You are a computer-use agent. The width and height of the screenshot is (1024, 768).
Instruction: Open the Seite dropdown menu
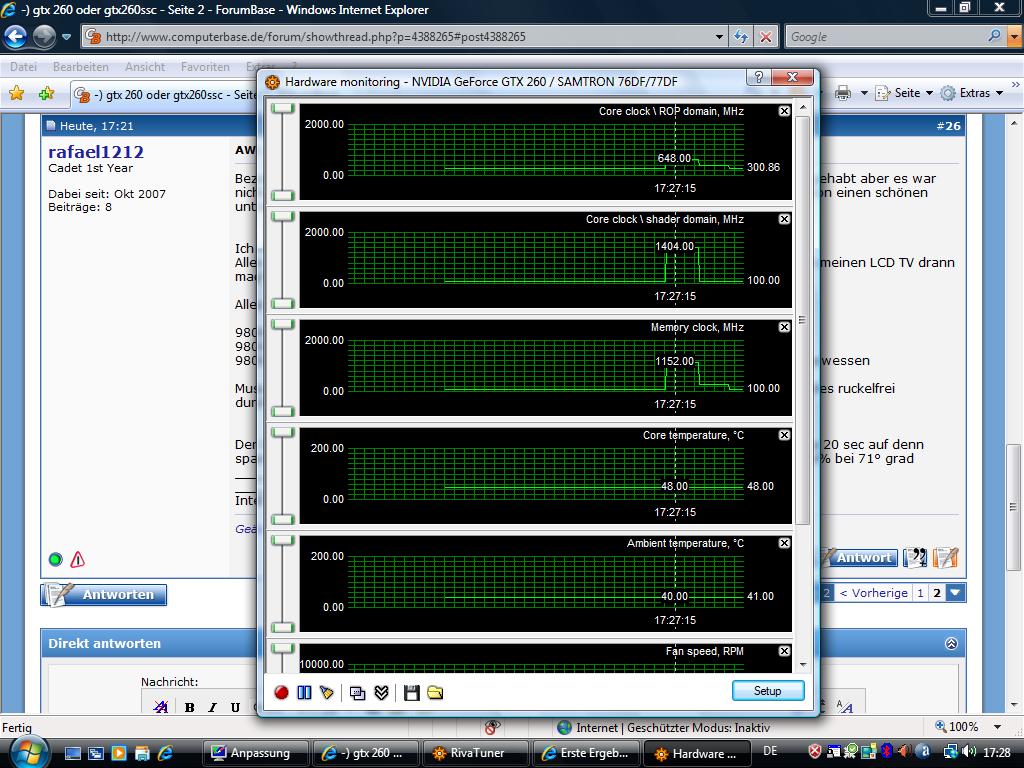pyautogui.click(x=904, y=93)
